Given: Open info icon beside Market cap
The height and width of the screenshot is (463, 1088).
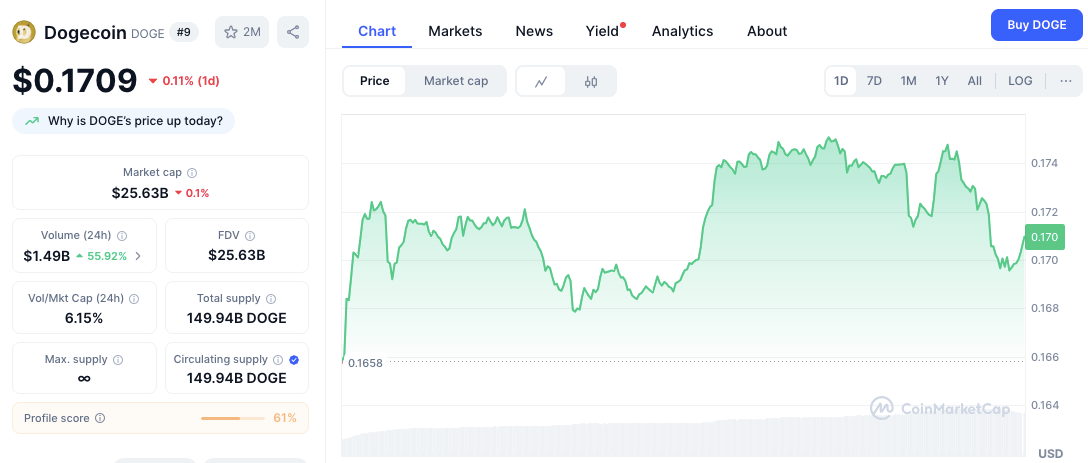Looking at the screenshot, I should coord(192,172).
